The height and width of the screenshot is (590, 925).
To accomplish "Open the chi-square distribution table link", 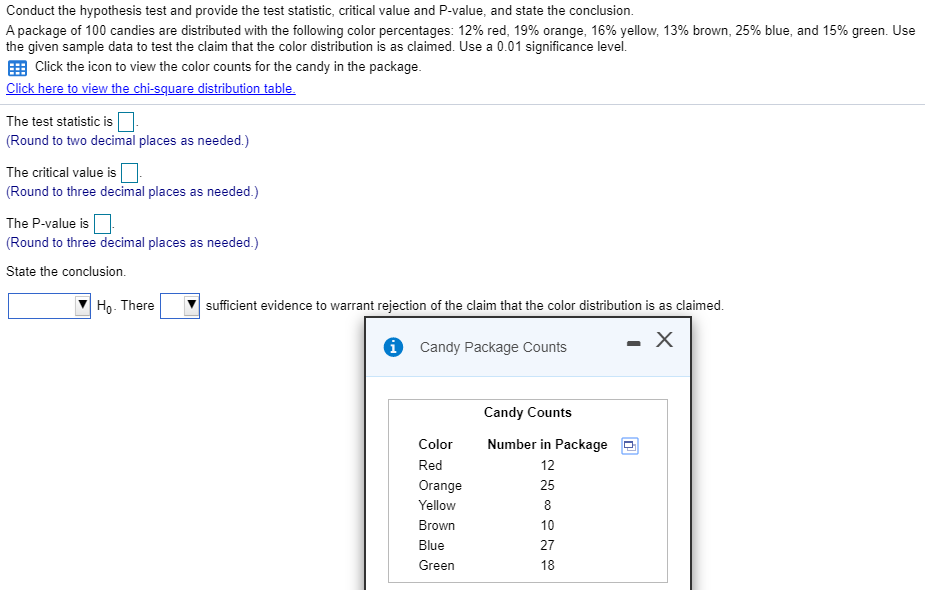I will point(150,88).
